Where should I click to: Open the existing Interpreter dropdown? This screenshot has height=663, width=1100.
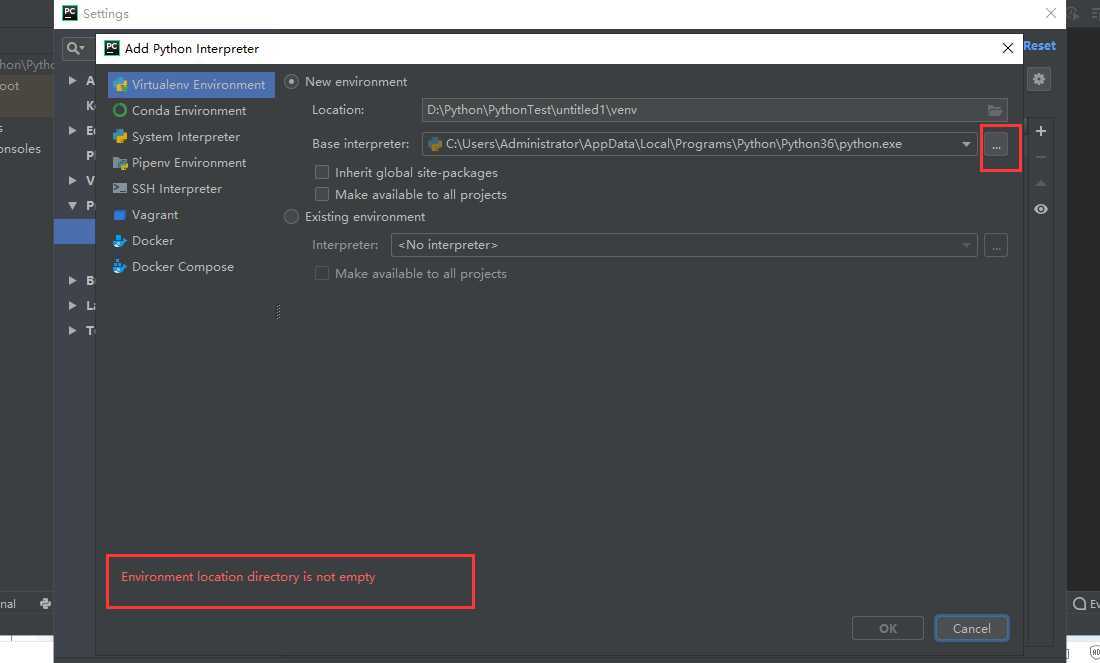(684, 245)
